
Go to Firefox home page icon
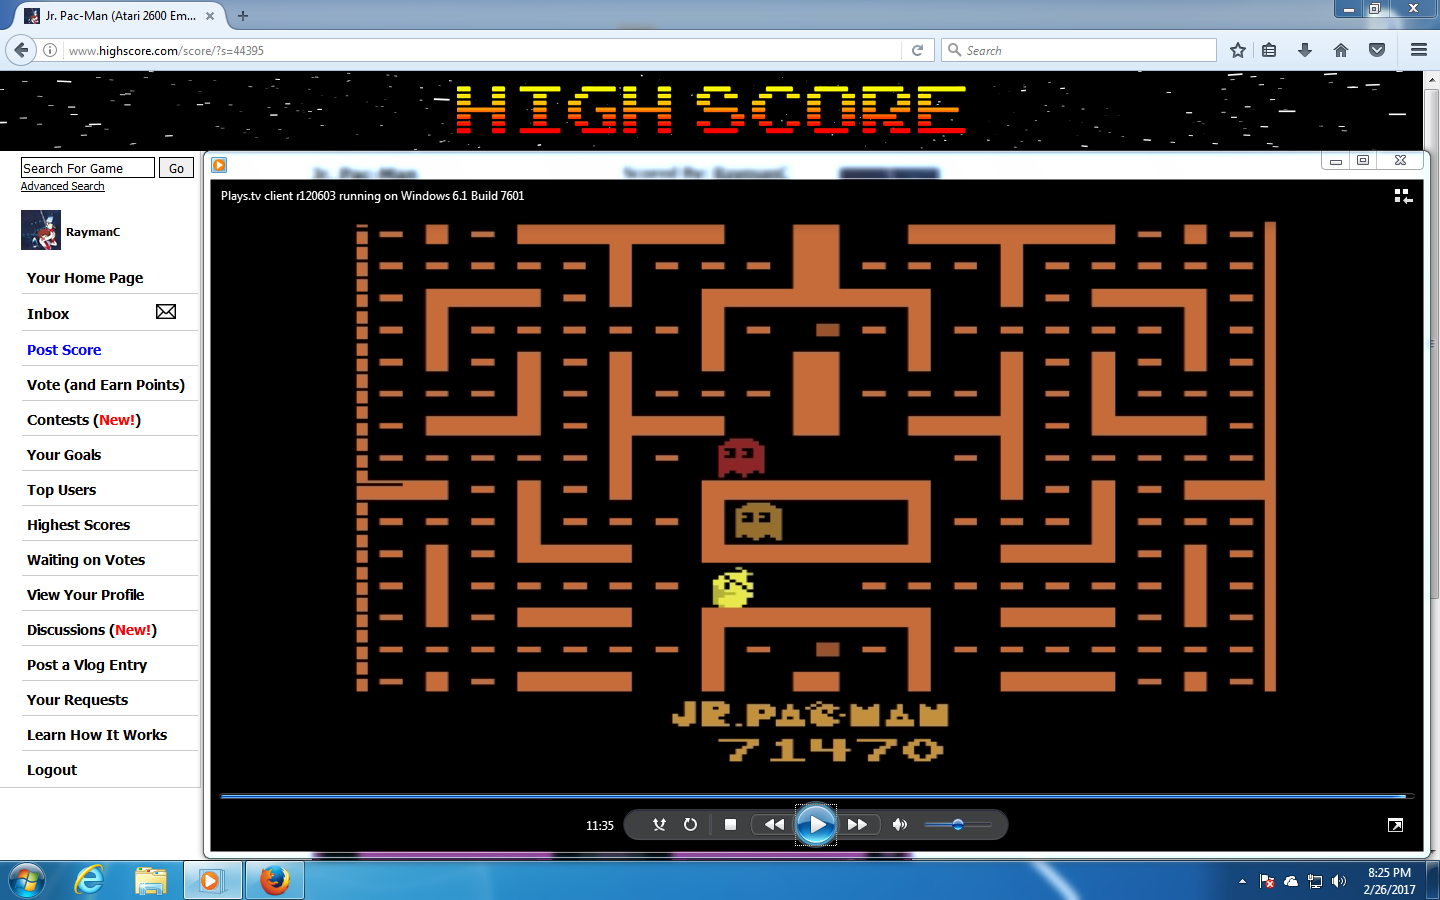pos(1341,50)
